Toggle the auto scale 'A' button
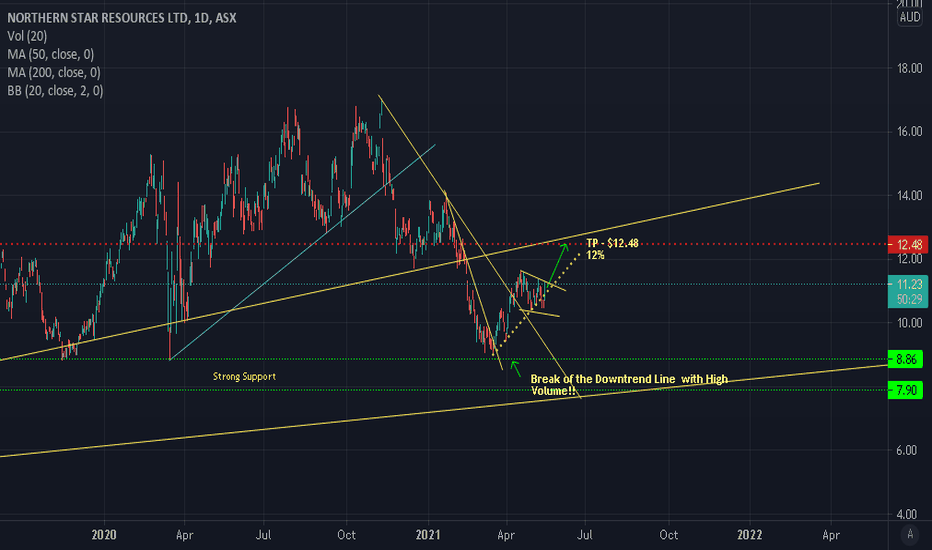 pyautogui.click(x=910, y=535)
